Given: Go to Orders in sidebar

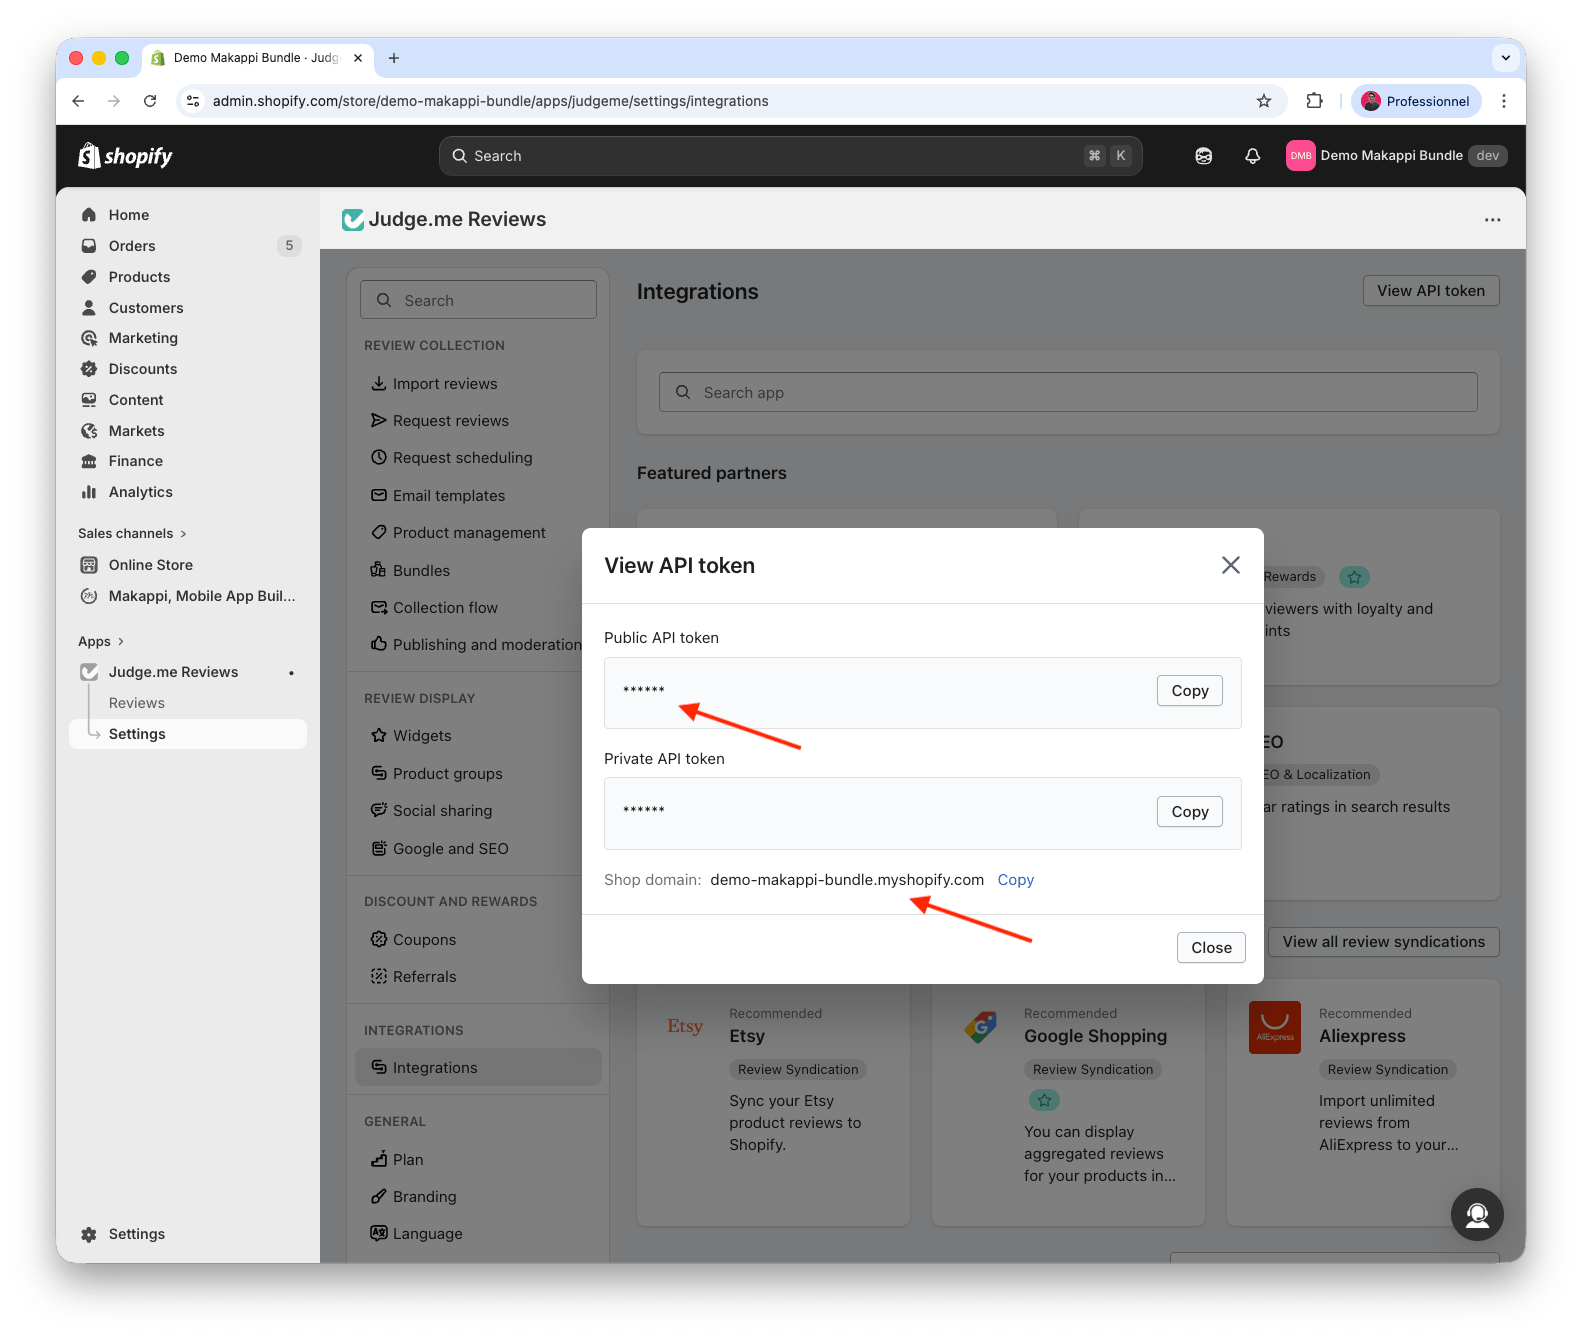Looking at the screenshot, I should tap(132, 246).
